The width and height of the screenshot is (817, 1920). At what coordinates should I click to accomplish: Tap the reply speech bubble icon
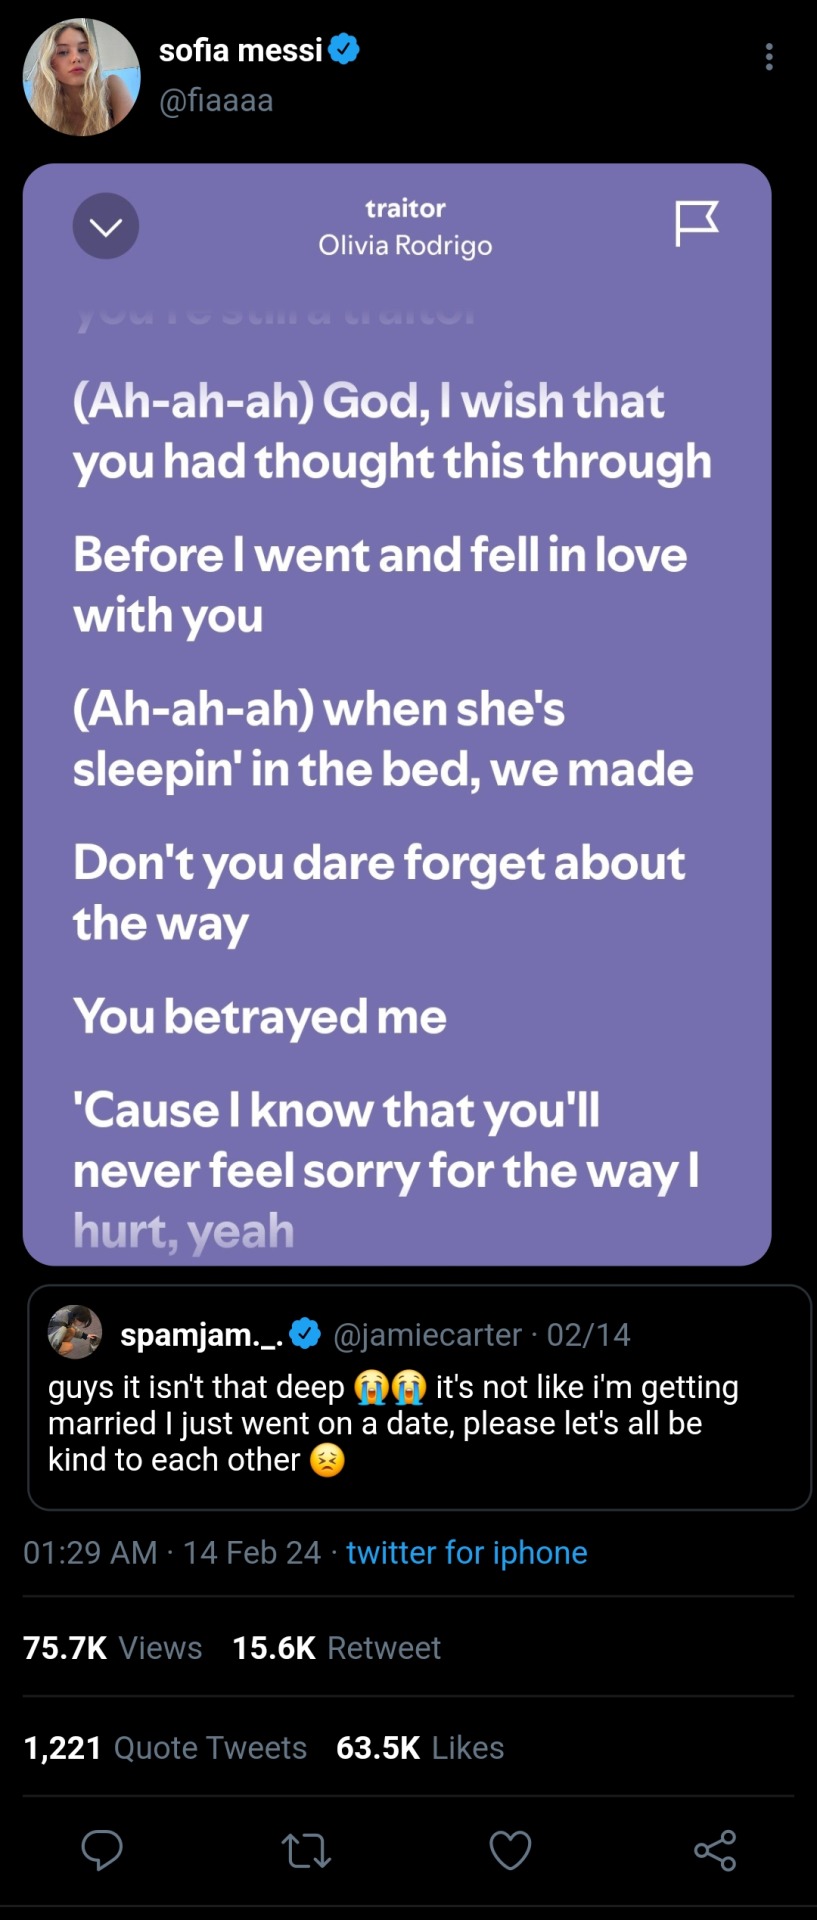102,1850
